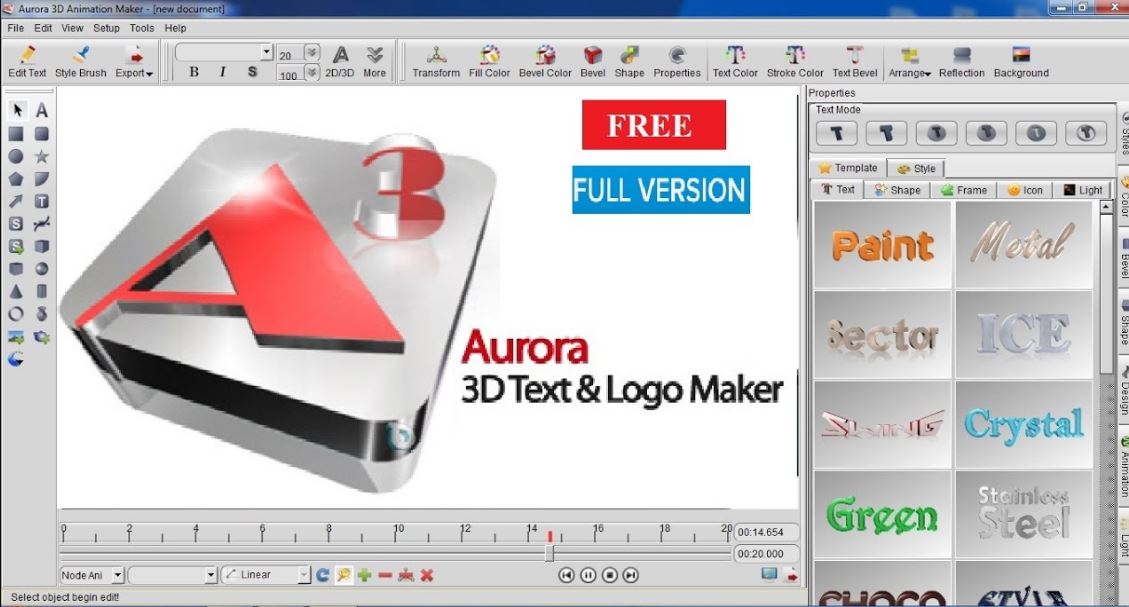1129x607 pixels.
Task: Select the freehand curve tool
Action: (x=42, y=223)
